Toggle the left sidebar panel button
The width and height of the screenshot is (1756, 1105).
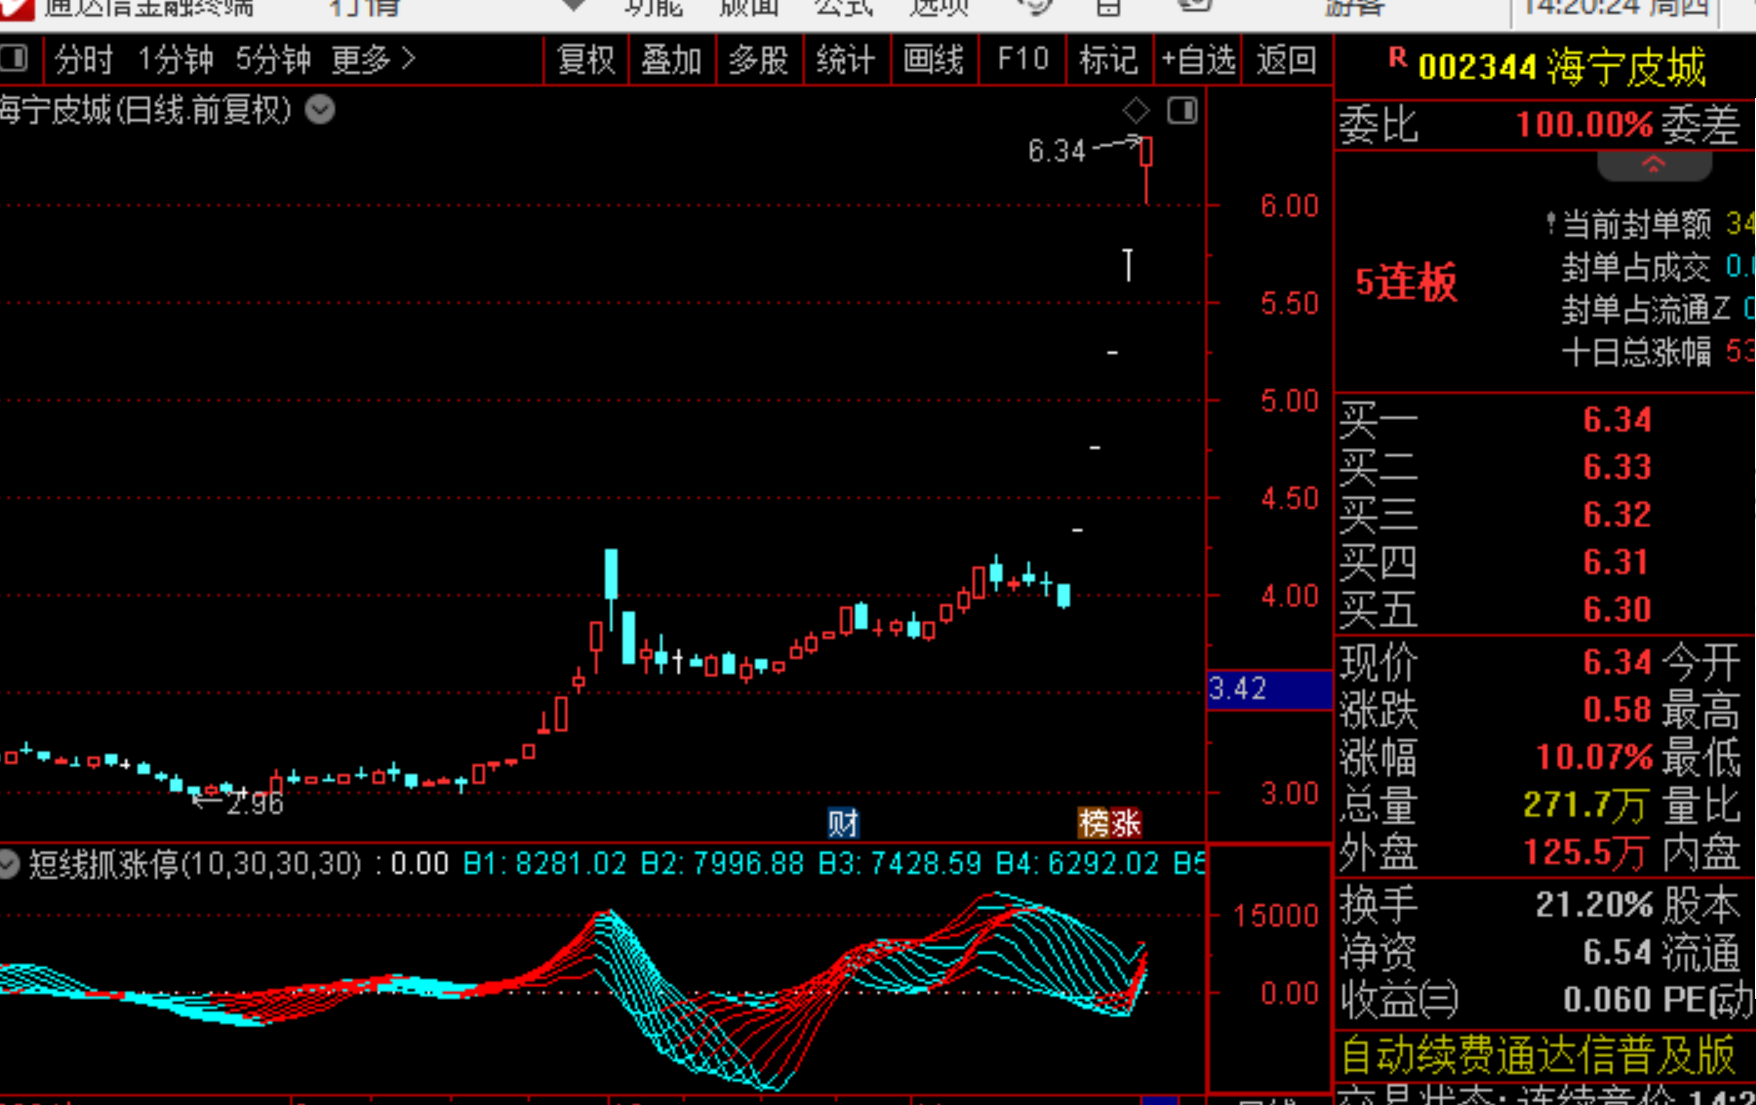pos(14,59)
